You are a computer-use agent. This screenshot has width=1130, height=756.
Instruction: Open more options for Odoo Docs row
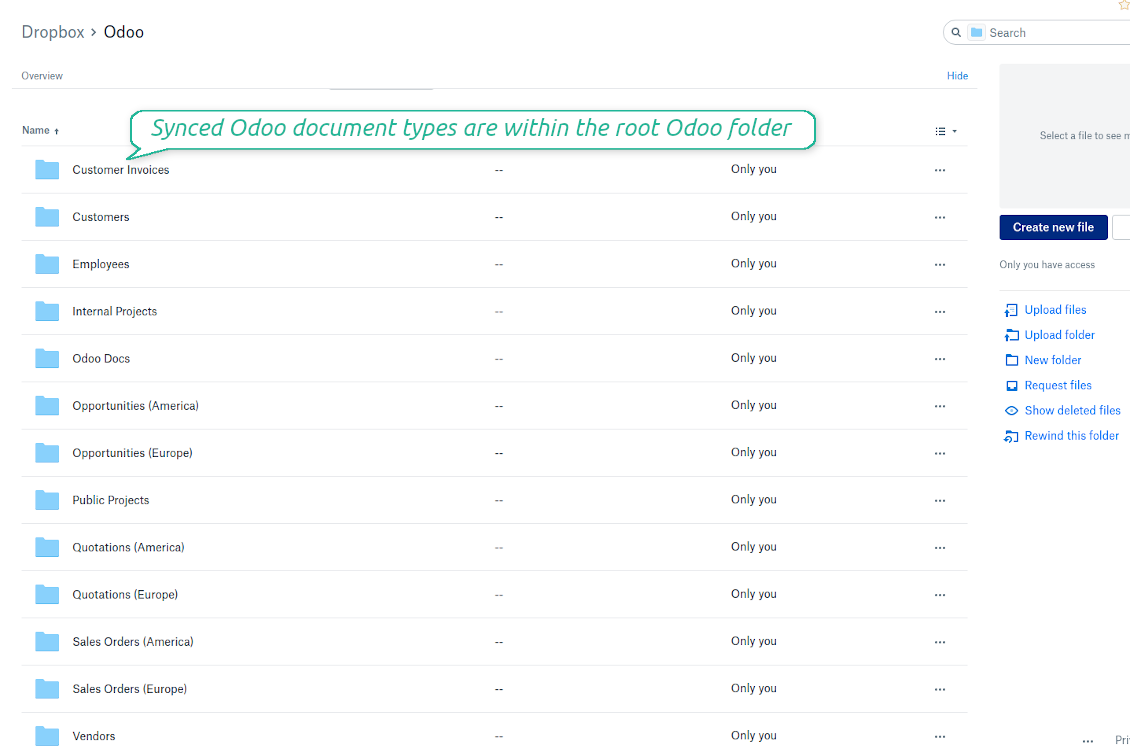[x=940, y=359]
